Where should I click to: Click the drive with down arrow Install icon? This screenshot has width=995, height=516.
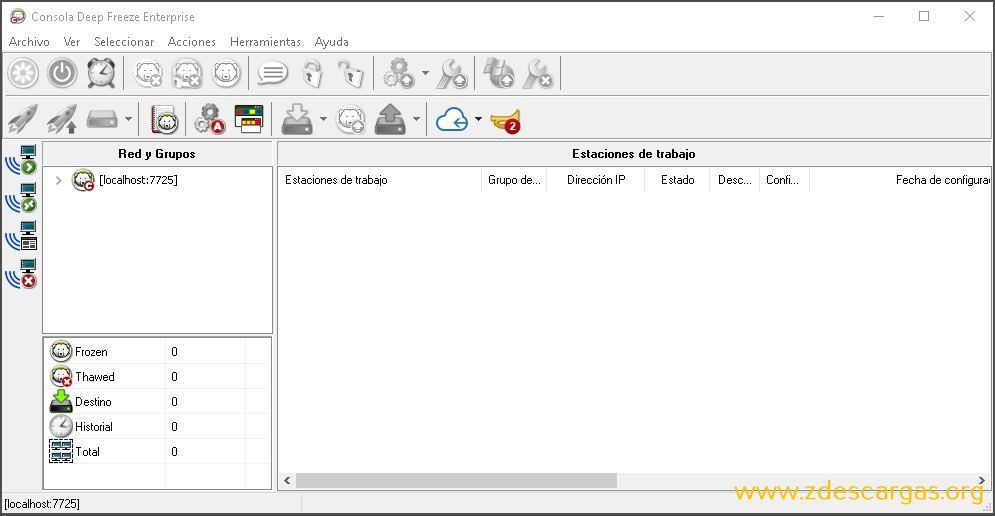(x=297, y=119)
